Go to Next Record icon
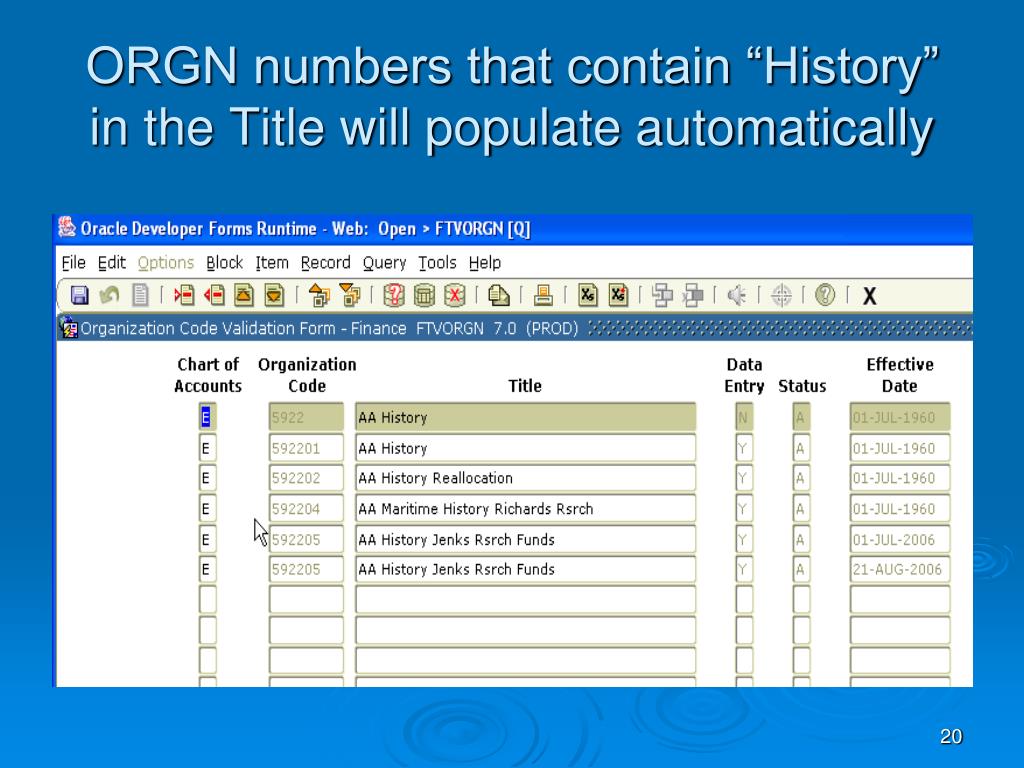 [274, 295]
